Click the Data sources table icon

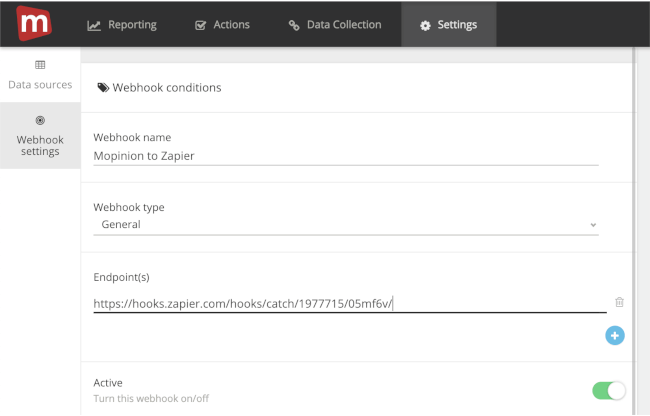(x=40, y=65)
